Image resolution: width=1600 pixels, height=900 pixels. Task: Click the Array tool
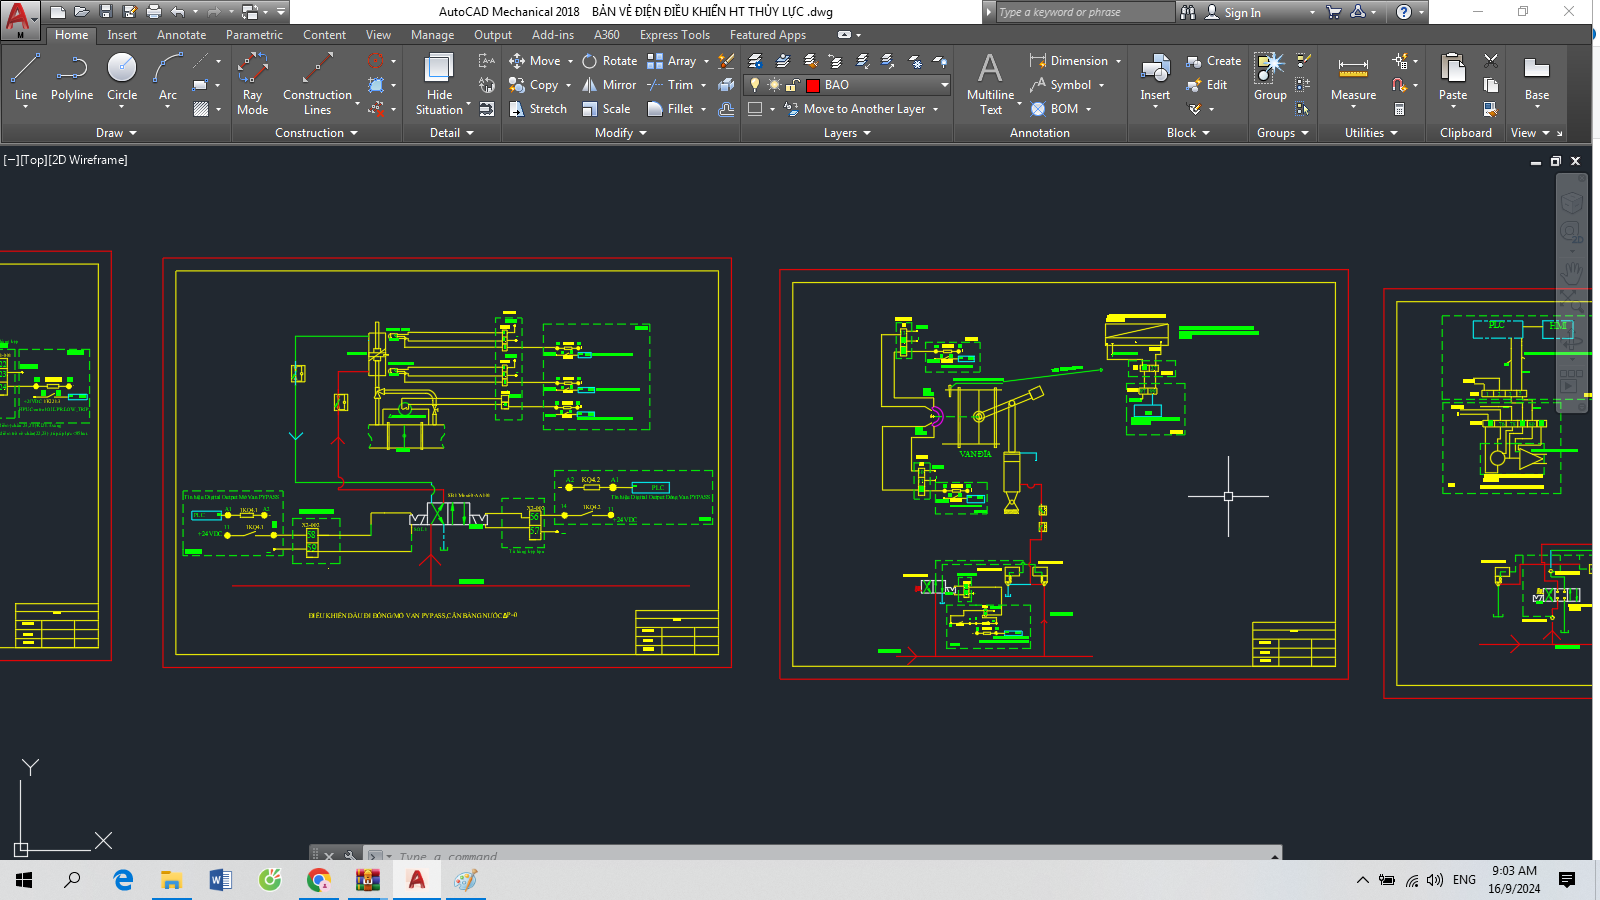click(x=672, y=61)
